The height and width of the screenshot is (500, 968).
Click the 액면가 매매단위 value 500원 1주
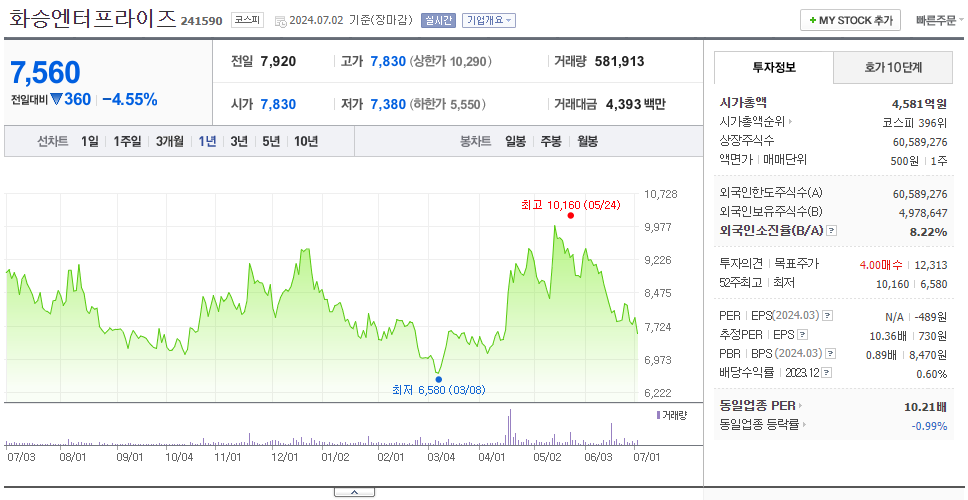click(919, 160)
